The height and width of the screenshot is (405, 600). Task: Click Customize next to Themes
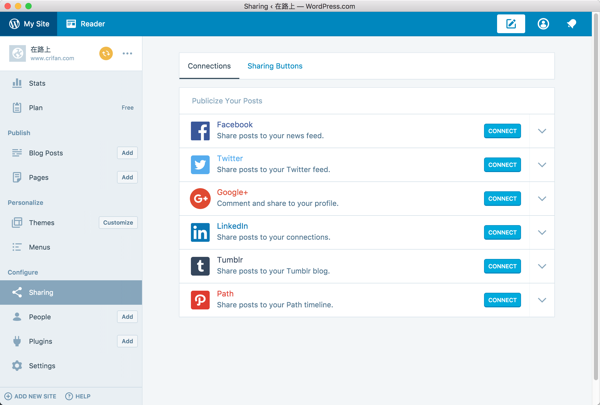(x=118, y=222)
